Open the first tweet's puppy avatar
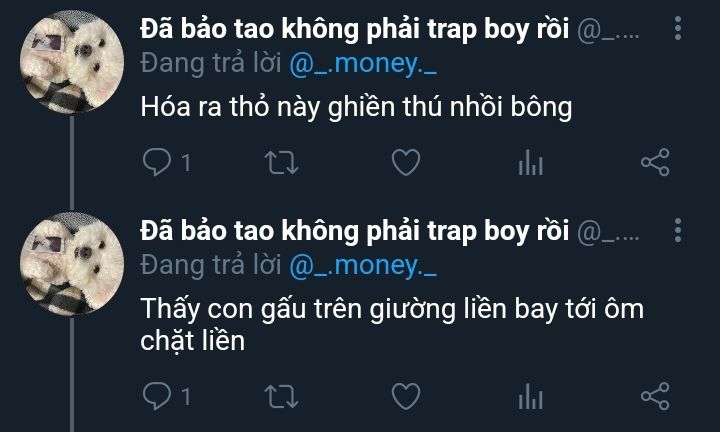The image size is (720, 432). [72, 62]
